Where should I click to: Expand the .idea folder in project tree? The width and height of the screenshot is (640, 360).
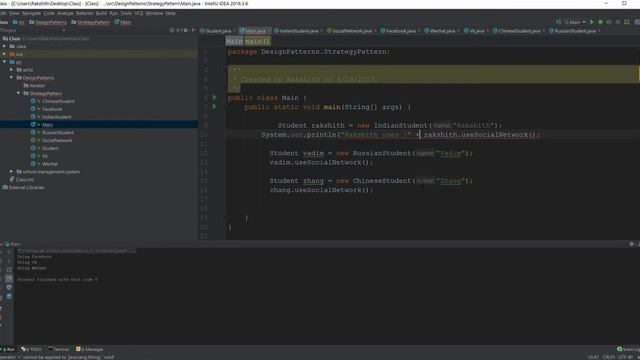coord(4,46)
